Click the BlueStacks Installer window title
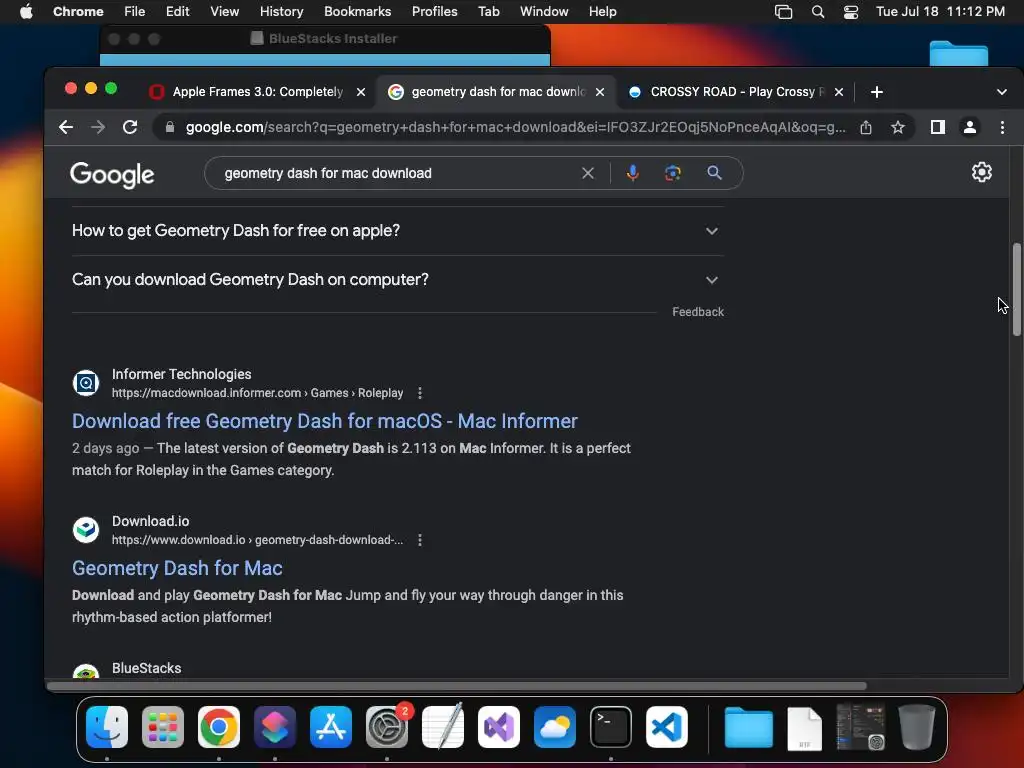The image size is (1024, 768). [332, 39]
